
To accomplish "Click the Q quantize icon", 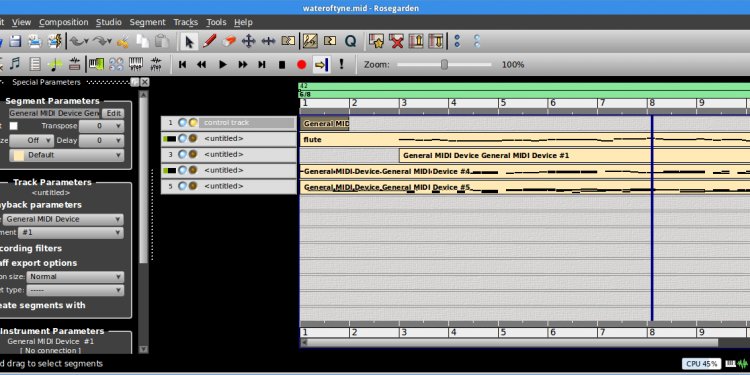I will tap(350, 42).
